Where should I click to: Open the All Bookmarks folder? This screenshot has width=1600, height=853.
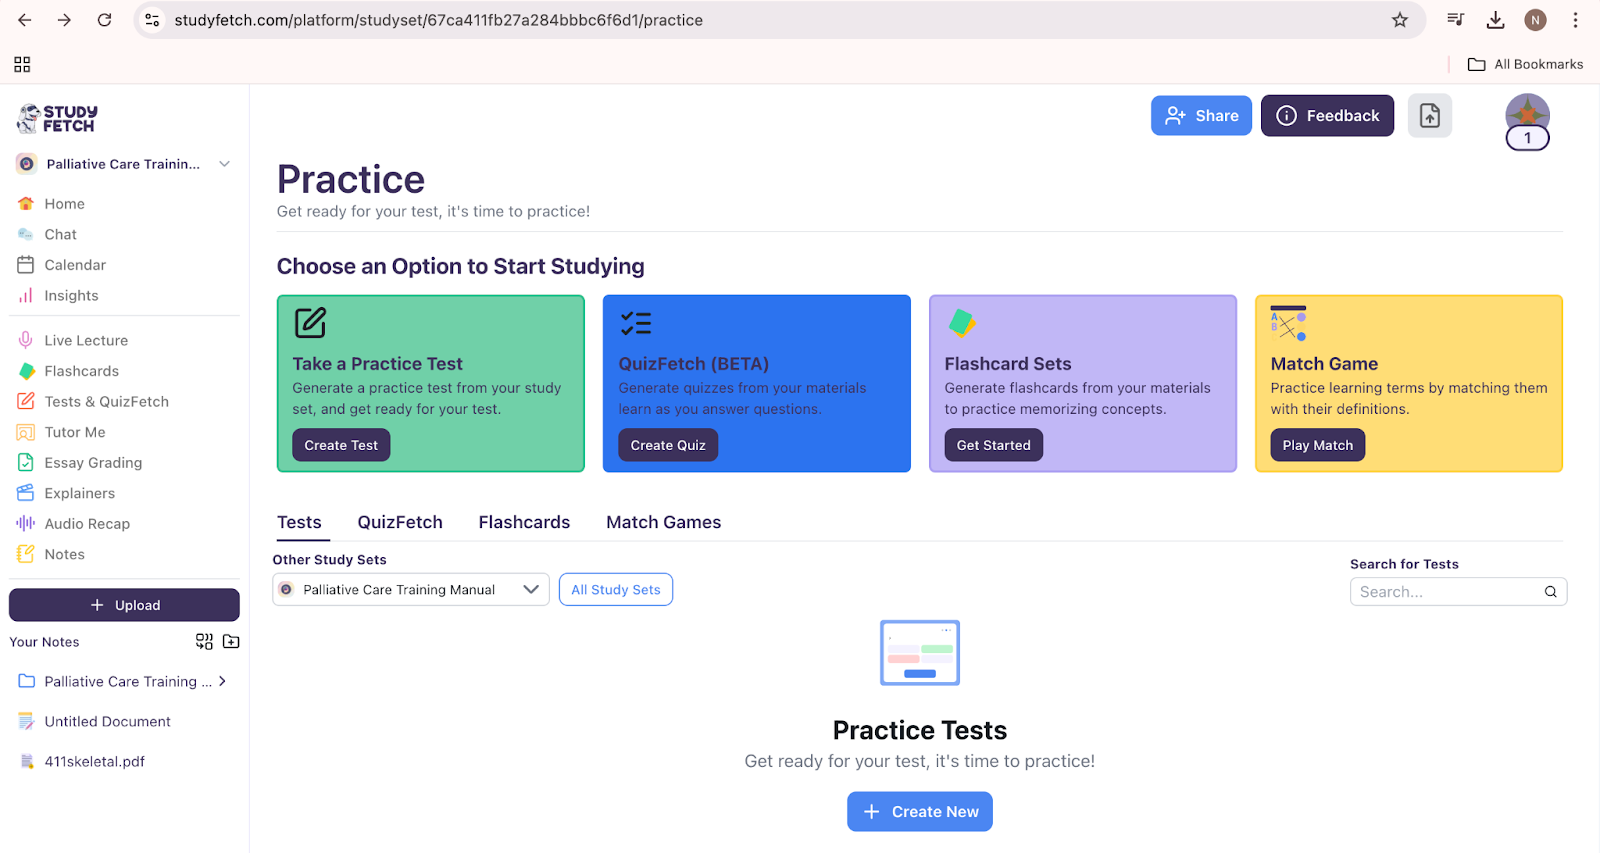(x=1525, y=64)
